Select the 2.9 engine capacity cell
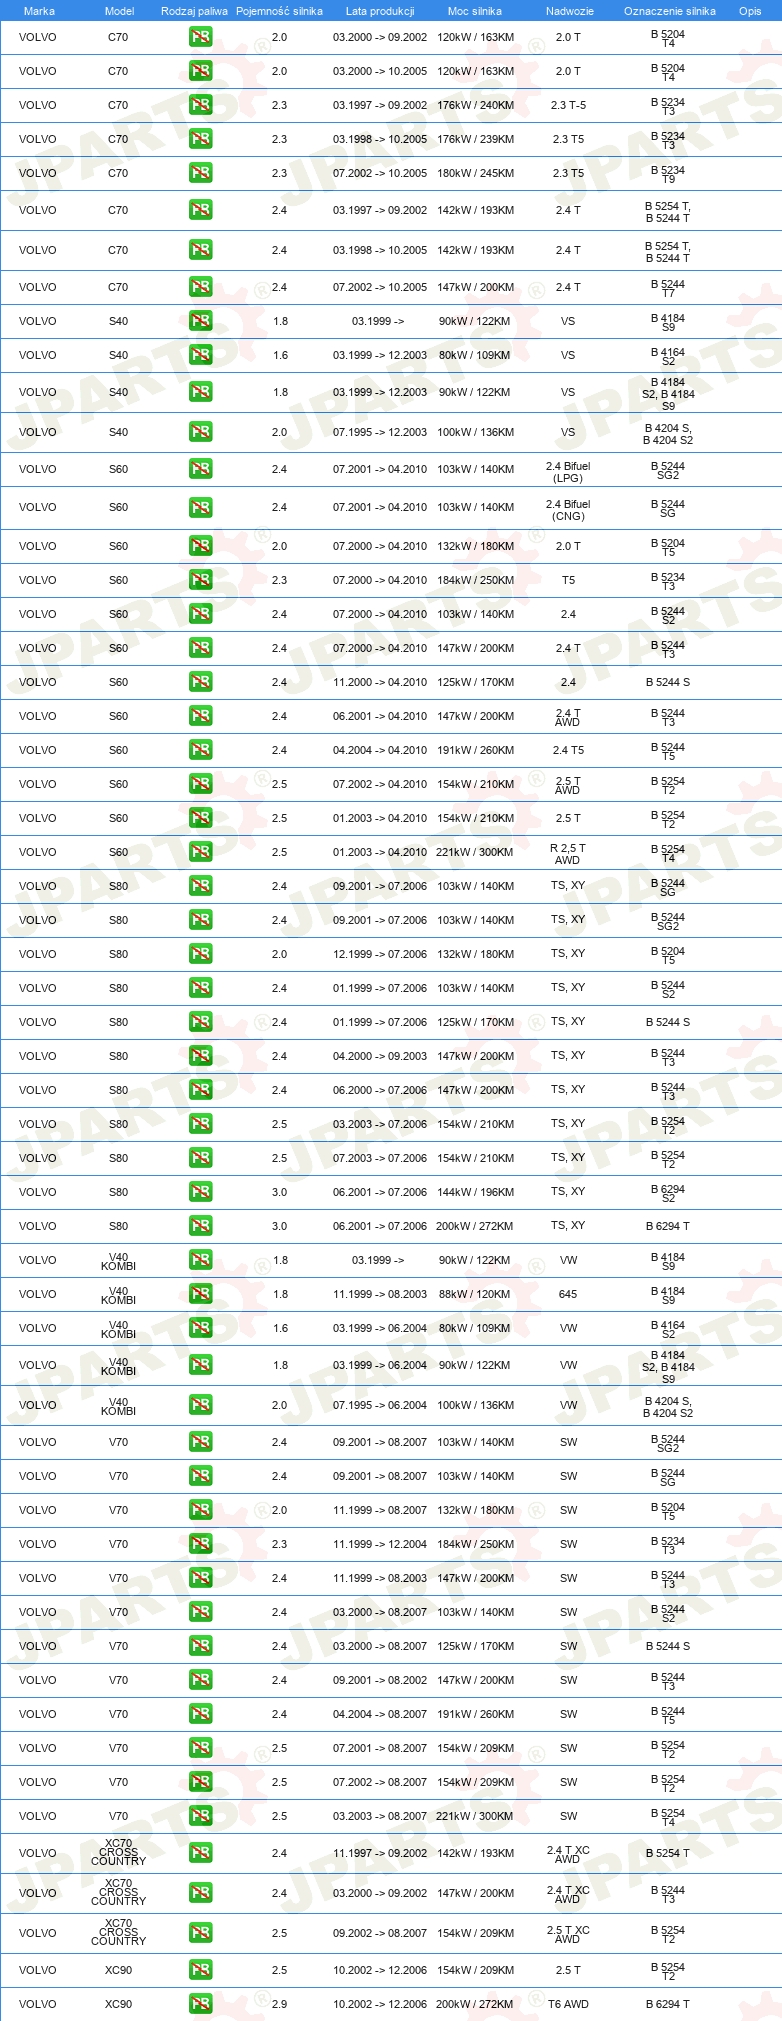Viewport: 782px width, 2021px height. [279, 2004]
